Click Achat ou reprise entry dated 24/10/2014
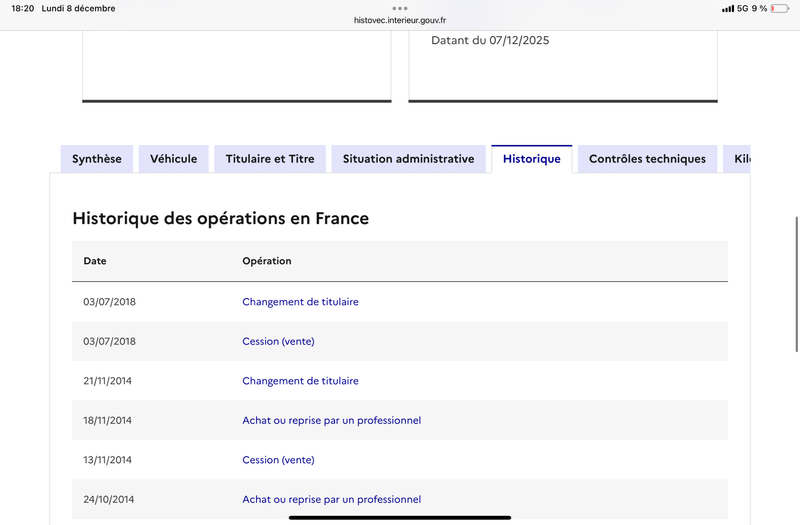The height and width of the screenshot is (525, 800). click(331, 499)
